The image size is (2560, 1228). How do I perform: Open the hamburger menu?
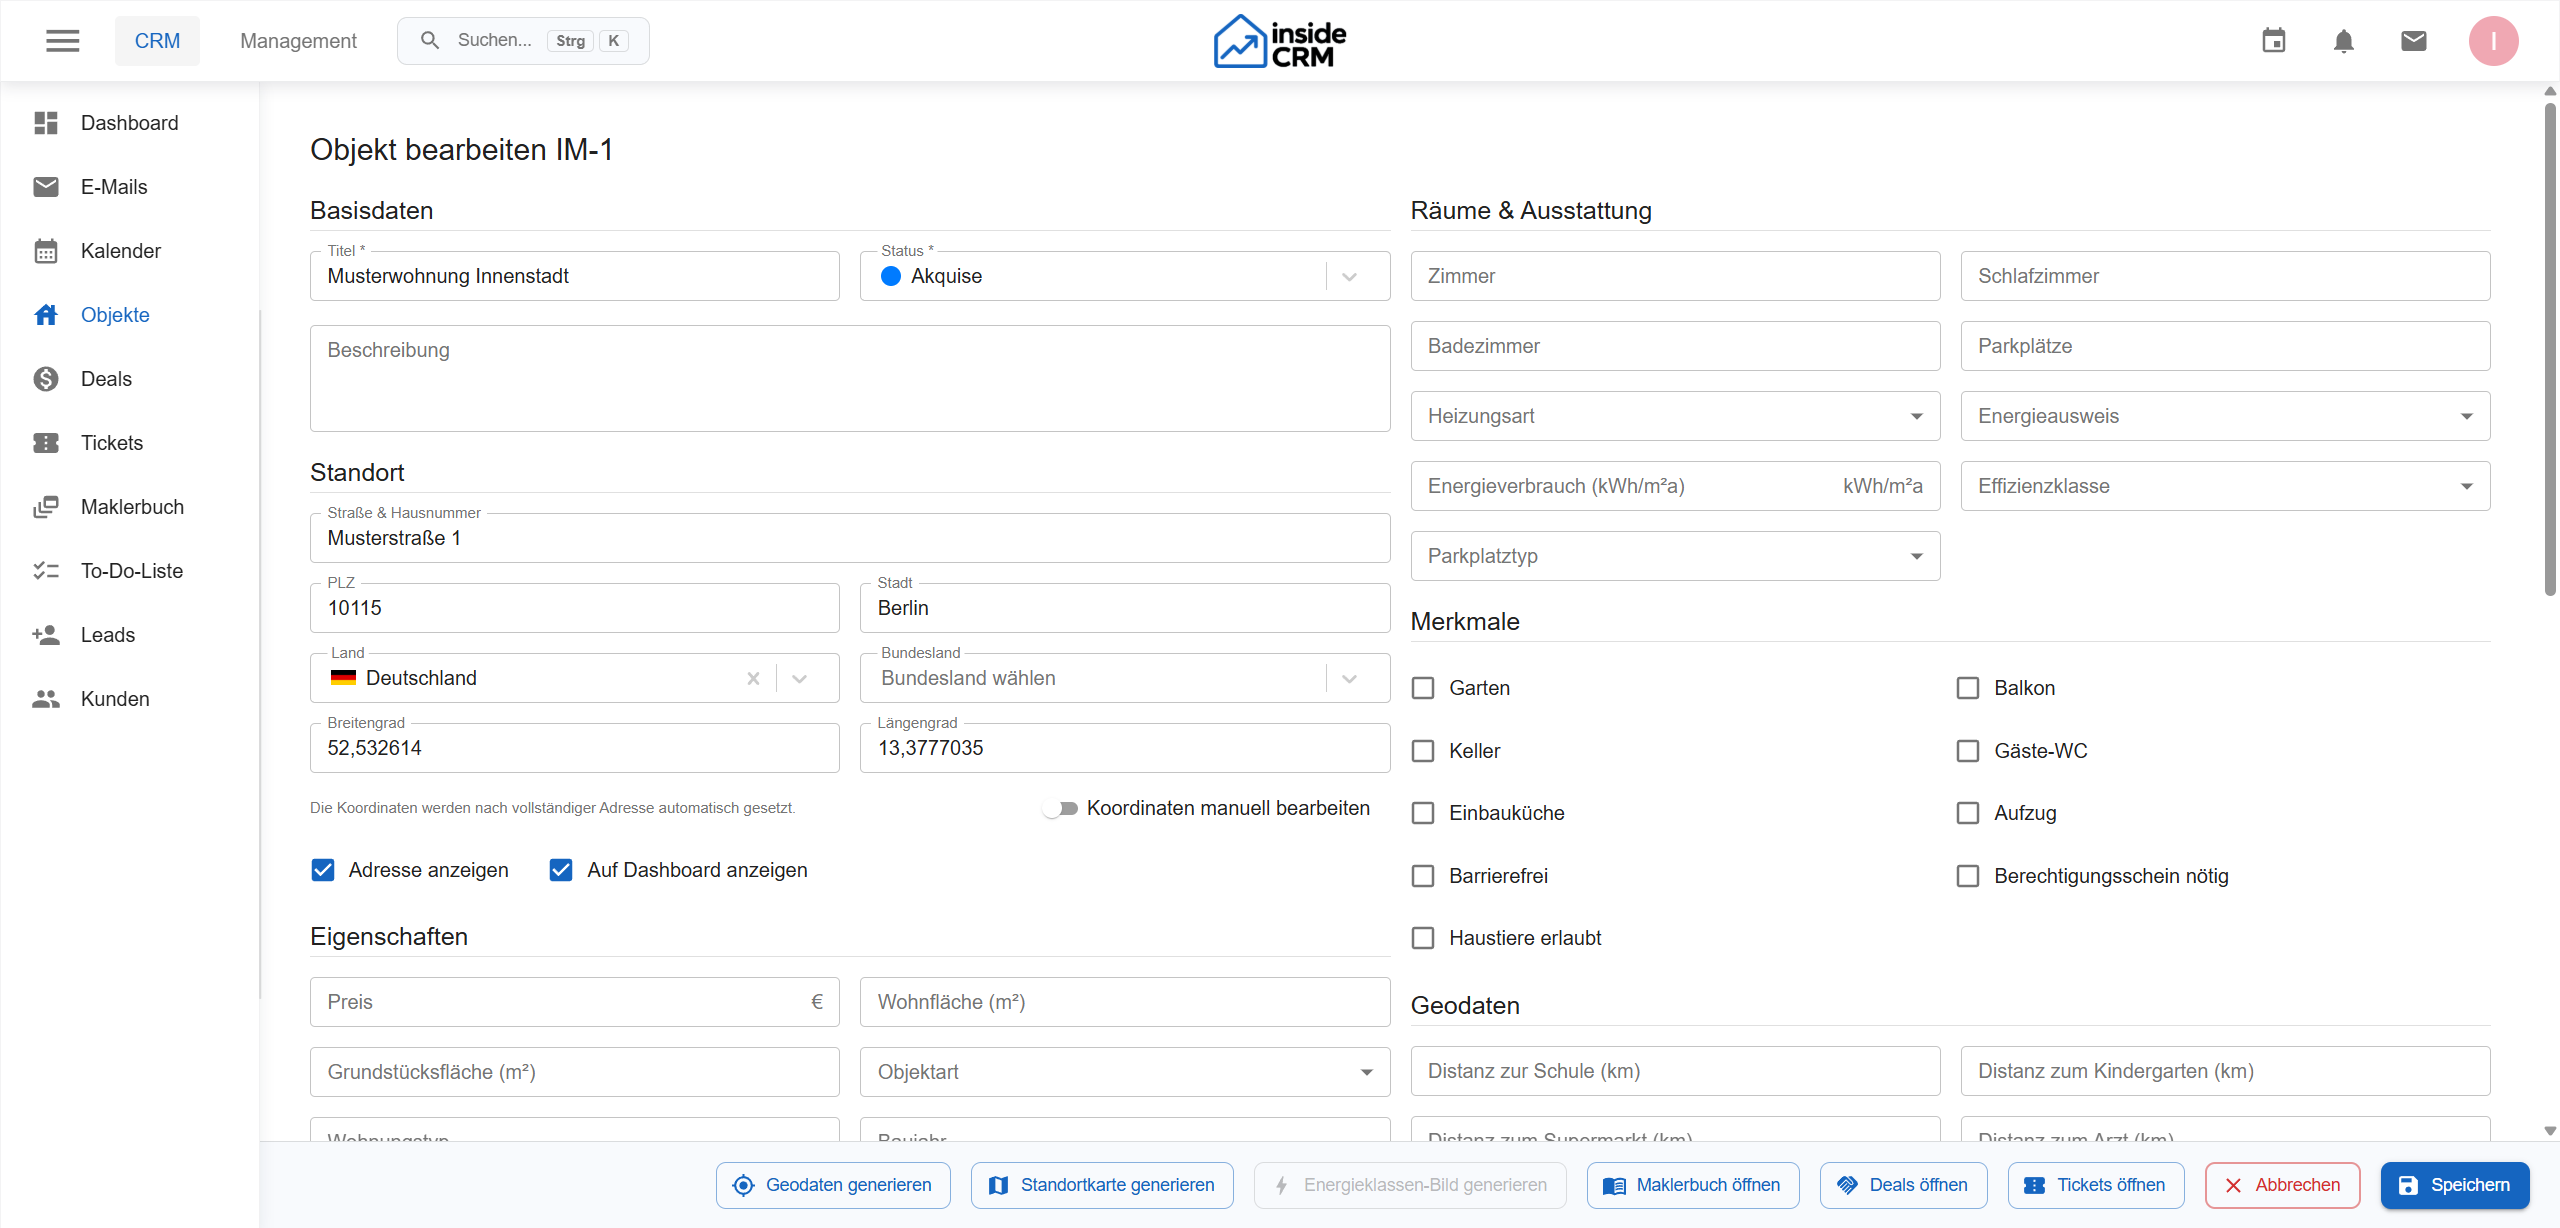(x=62, y=40)
